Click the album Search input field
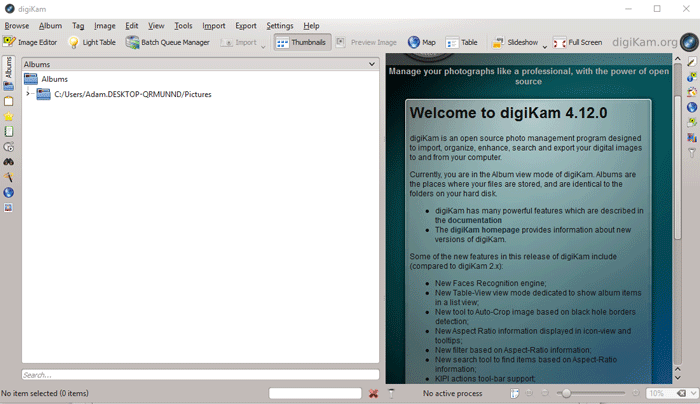The height and width of the screenshot is (404, 700). point(200,375)
